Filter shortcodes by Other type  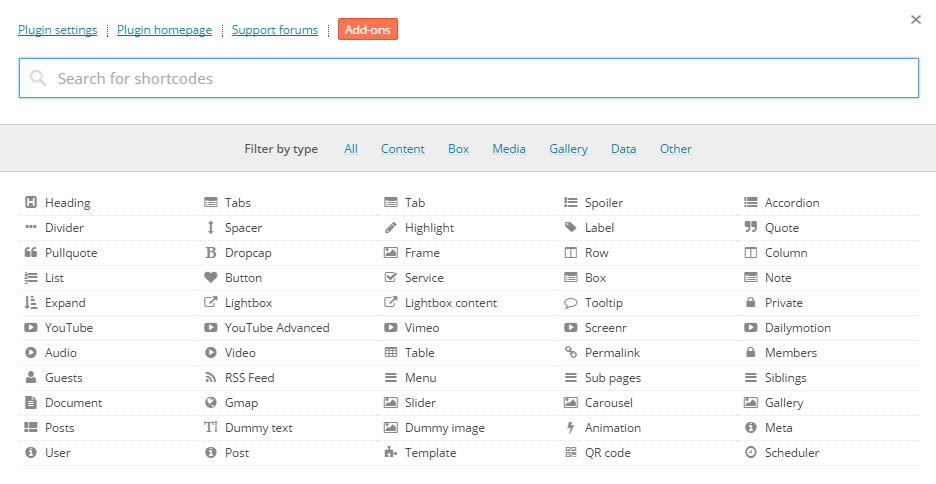(x=676, y=149)
